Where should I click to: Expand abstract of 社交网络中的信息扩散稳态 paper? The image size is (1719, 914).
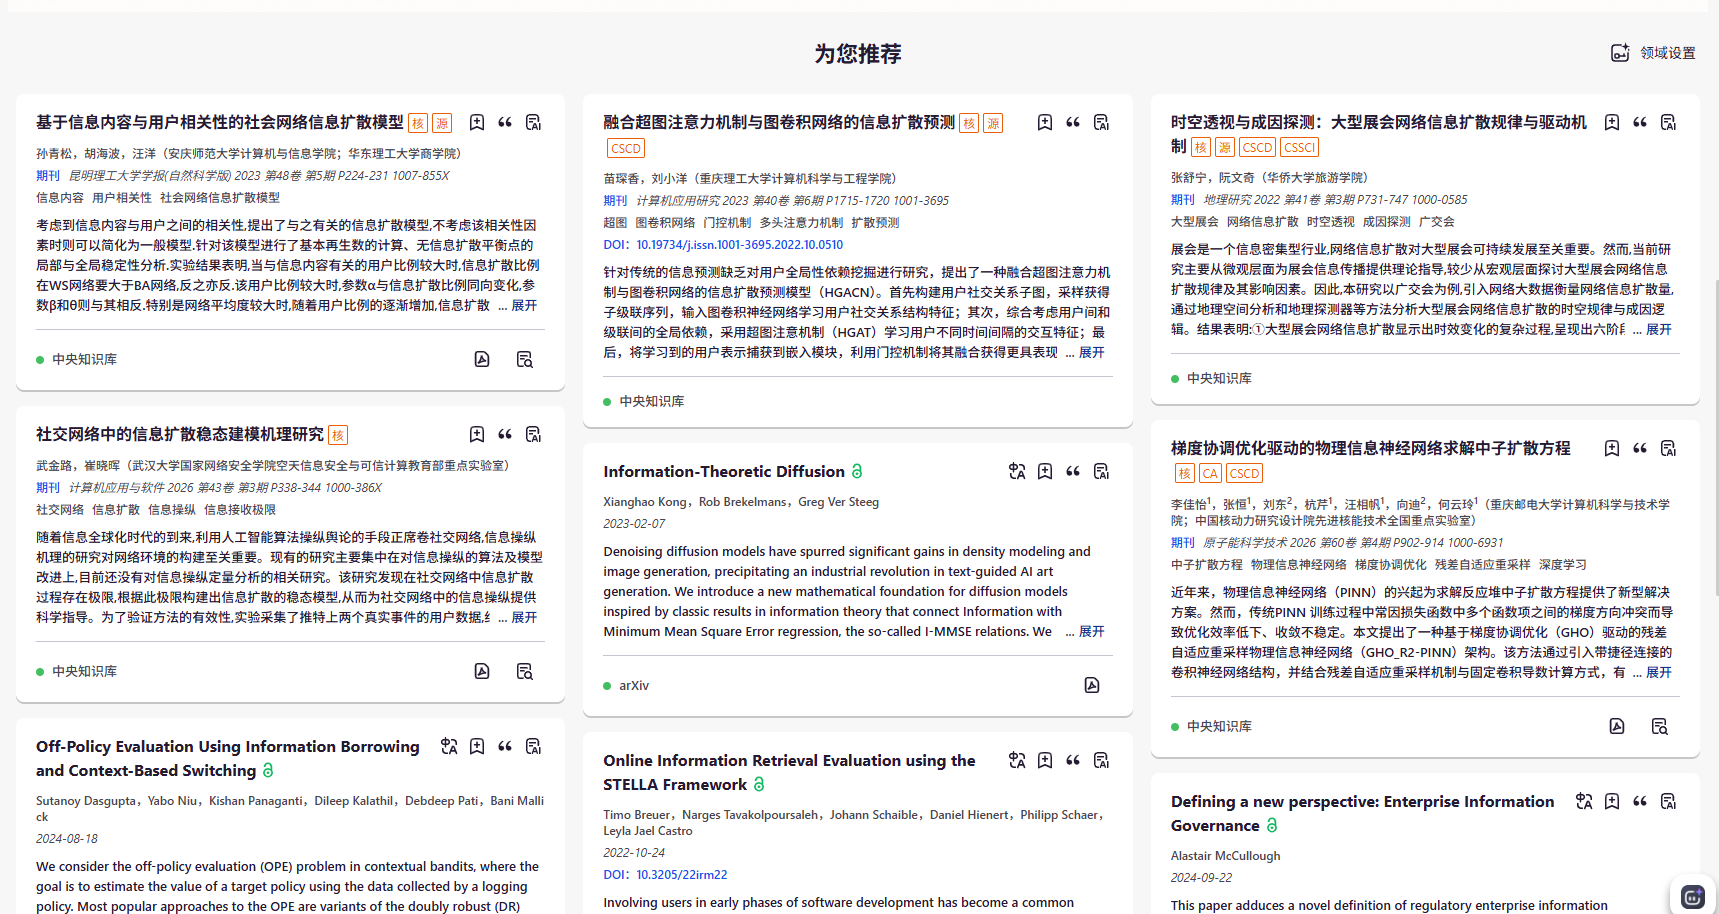(524, 617)
